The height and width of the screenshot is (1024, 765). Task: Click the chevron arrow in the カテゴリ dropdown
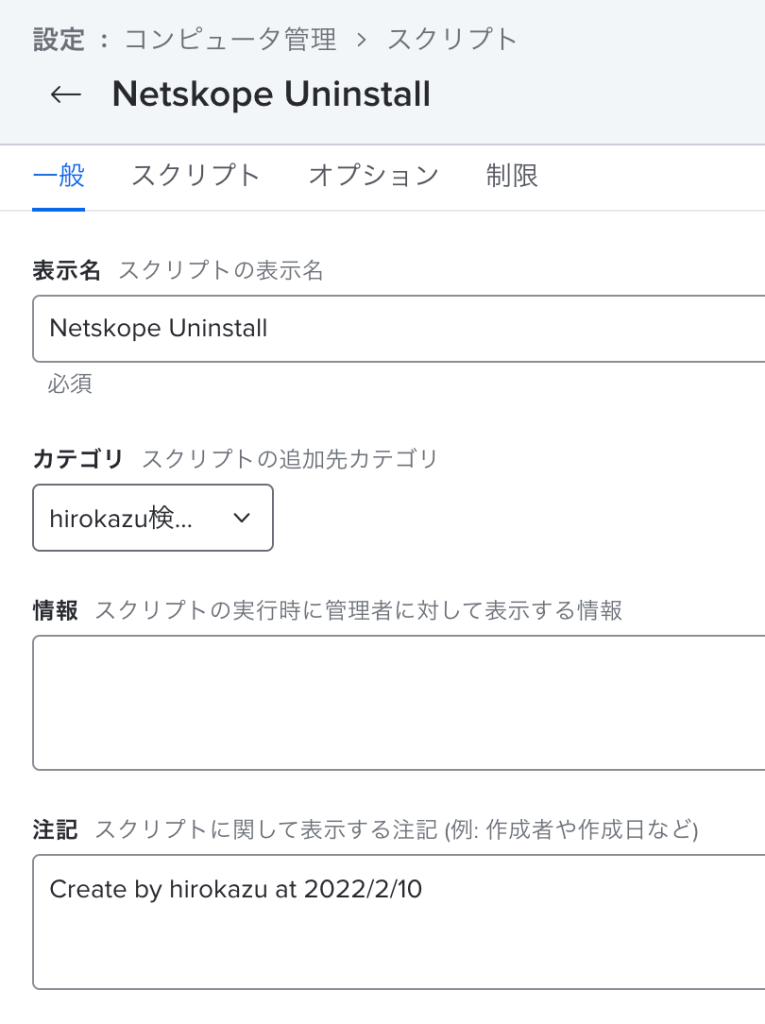pos(242,518)
